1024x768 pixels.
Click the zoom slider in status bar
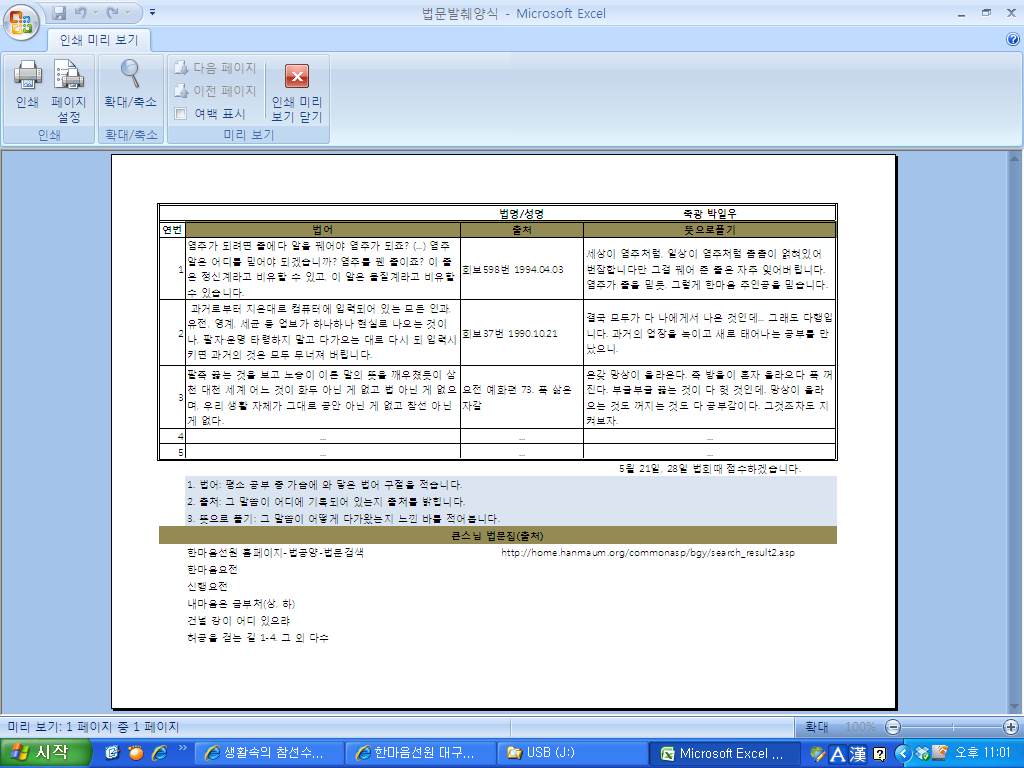(952, 727)
